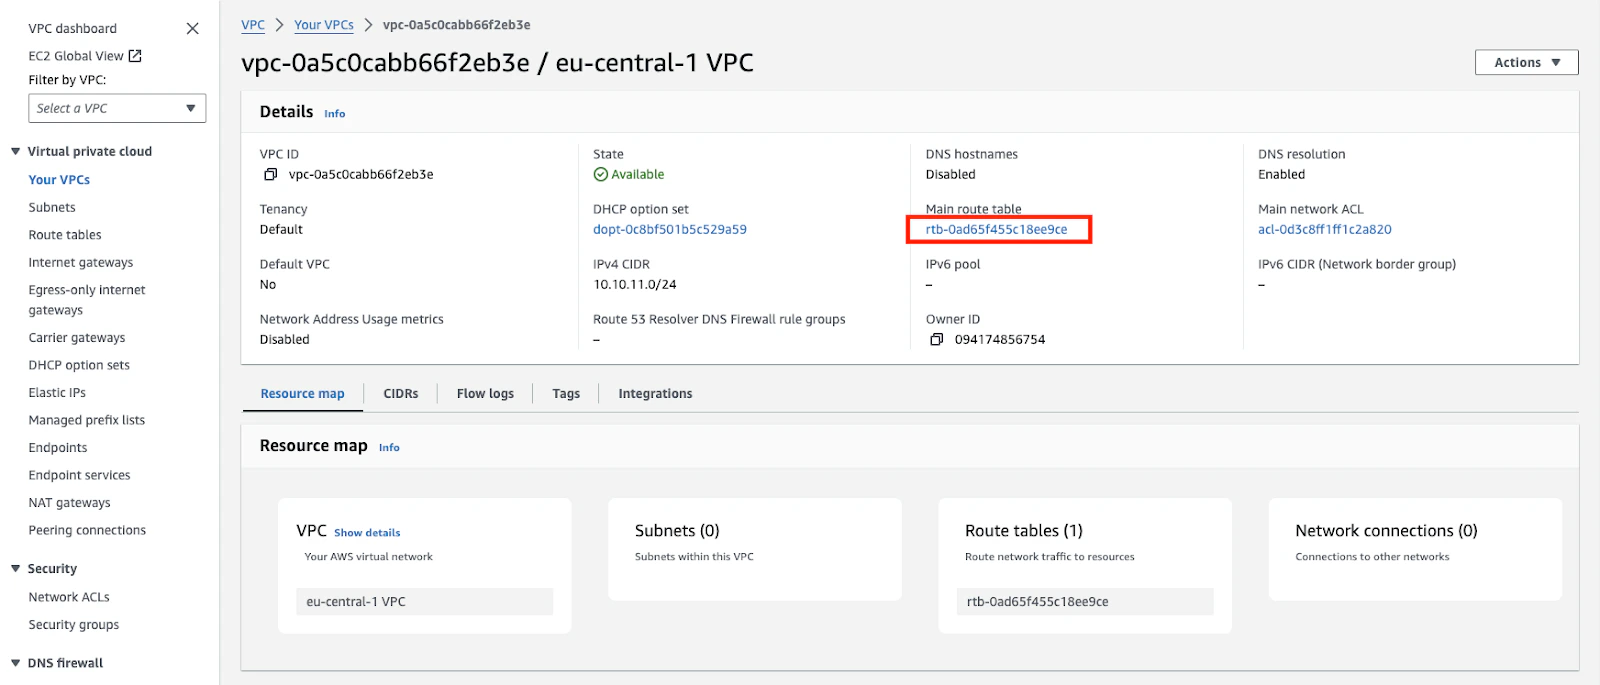1600x685 pixels.
Task: Collapse the Virtual private cloud section
Action: tap(16, 151)
